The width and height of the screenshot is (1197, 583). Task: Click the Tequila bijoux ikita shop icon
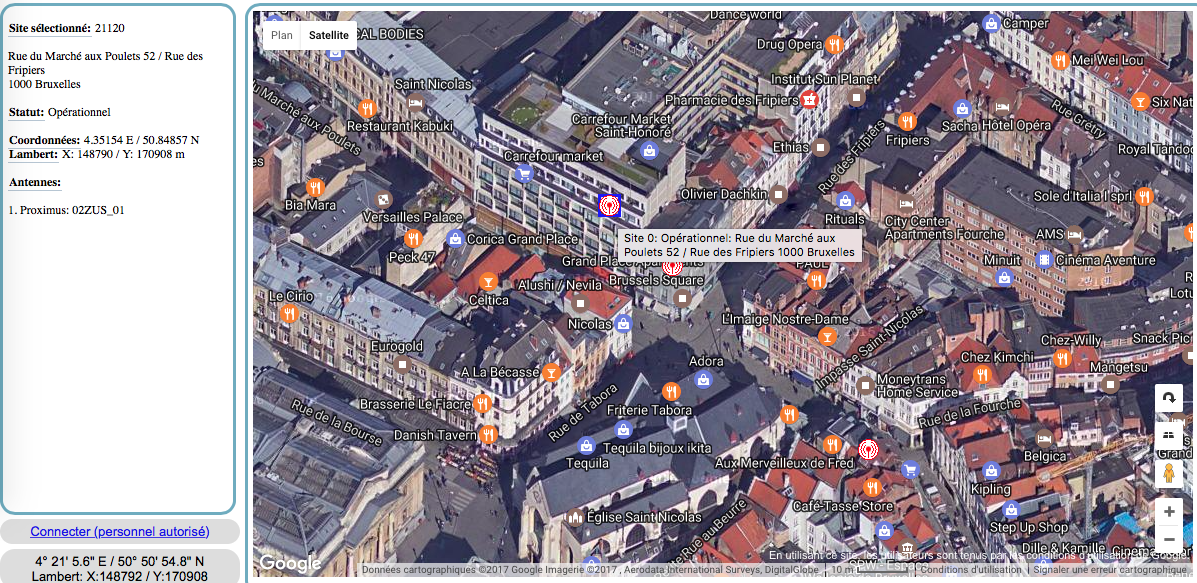pyautogui.click(x=624, y=430)
